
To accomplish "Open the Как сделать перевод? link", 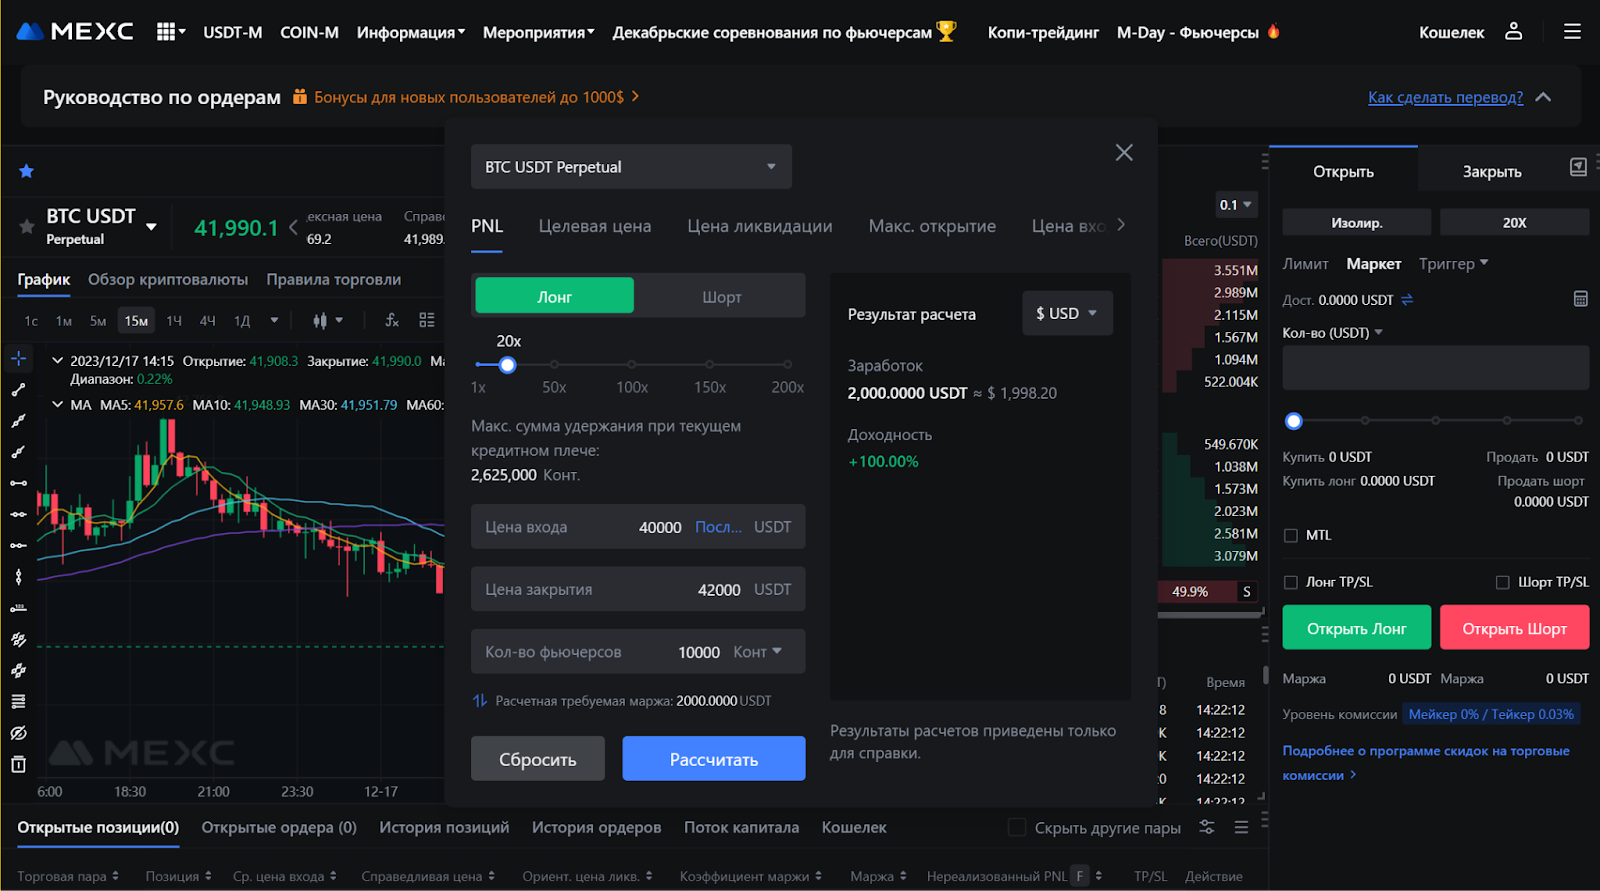I will click(x=1446, y=97).
